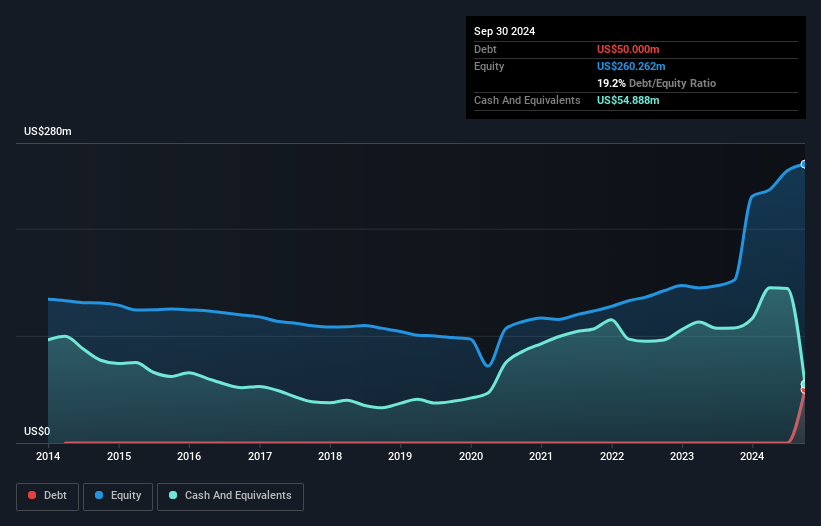The height and width of the screenshot is (526, 821).
Task: Toggle the Equity legend series
Action: click(x=118, y=496)
